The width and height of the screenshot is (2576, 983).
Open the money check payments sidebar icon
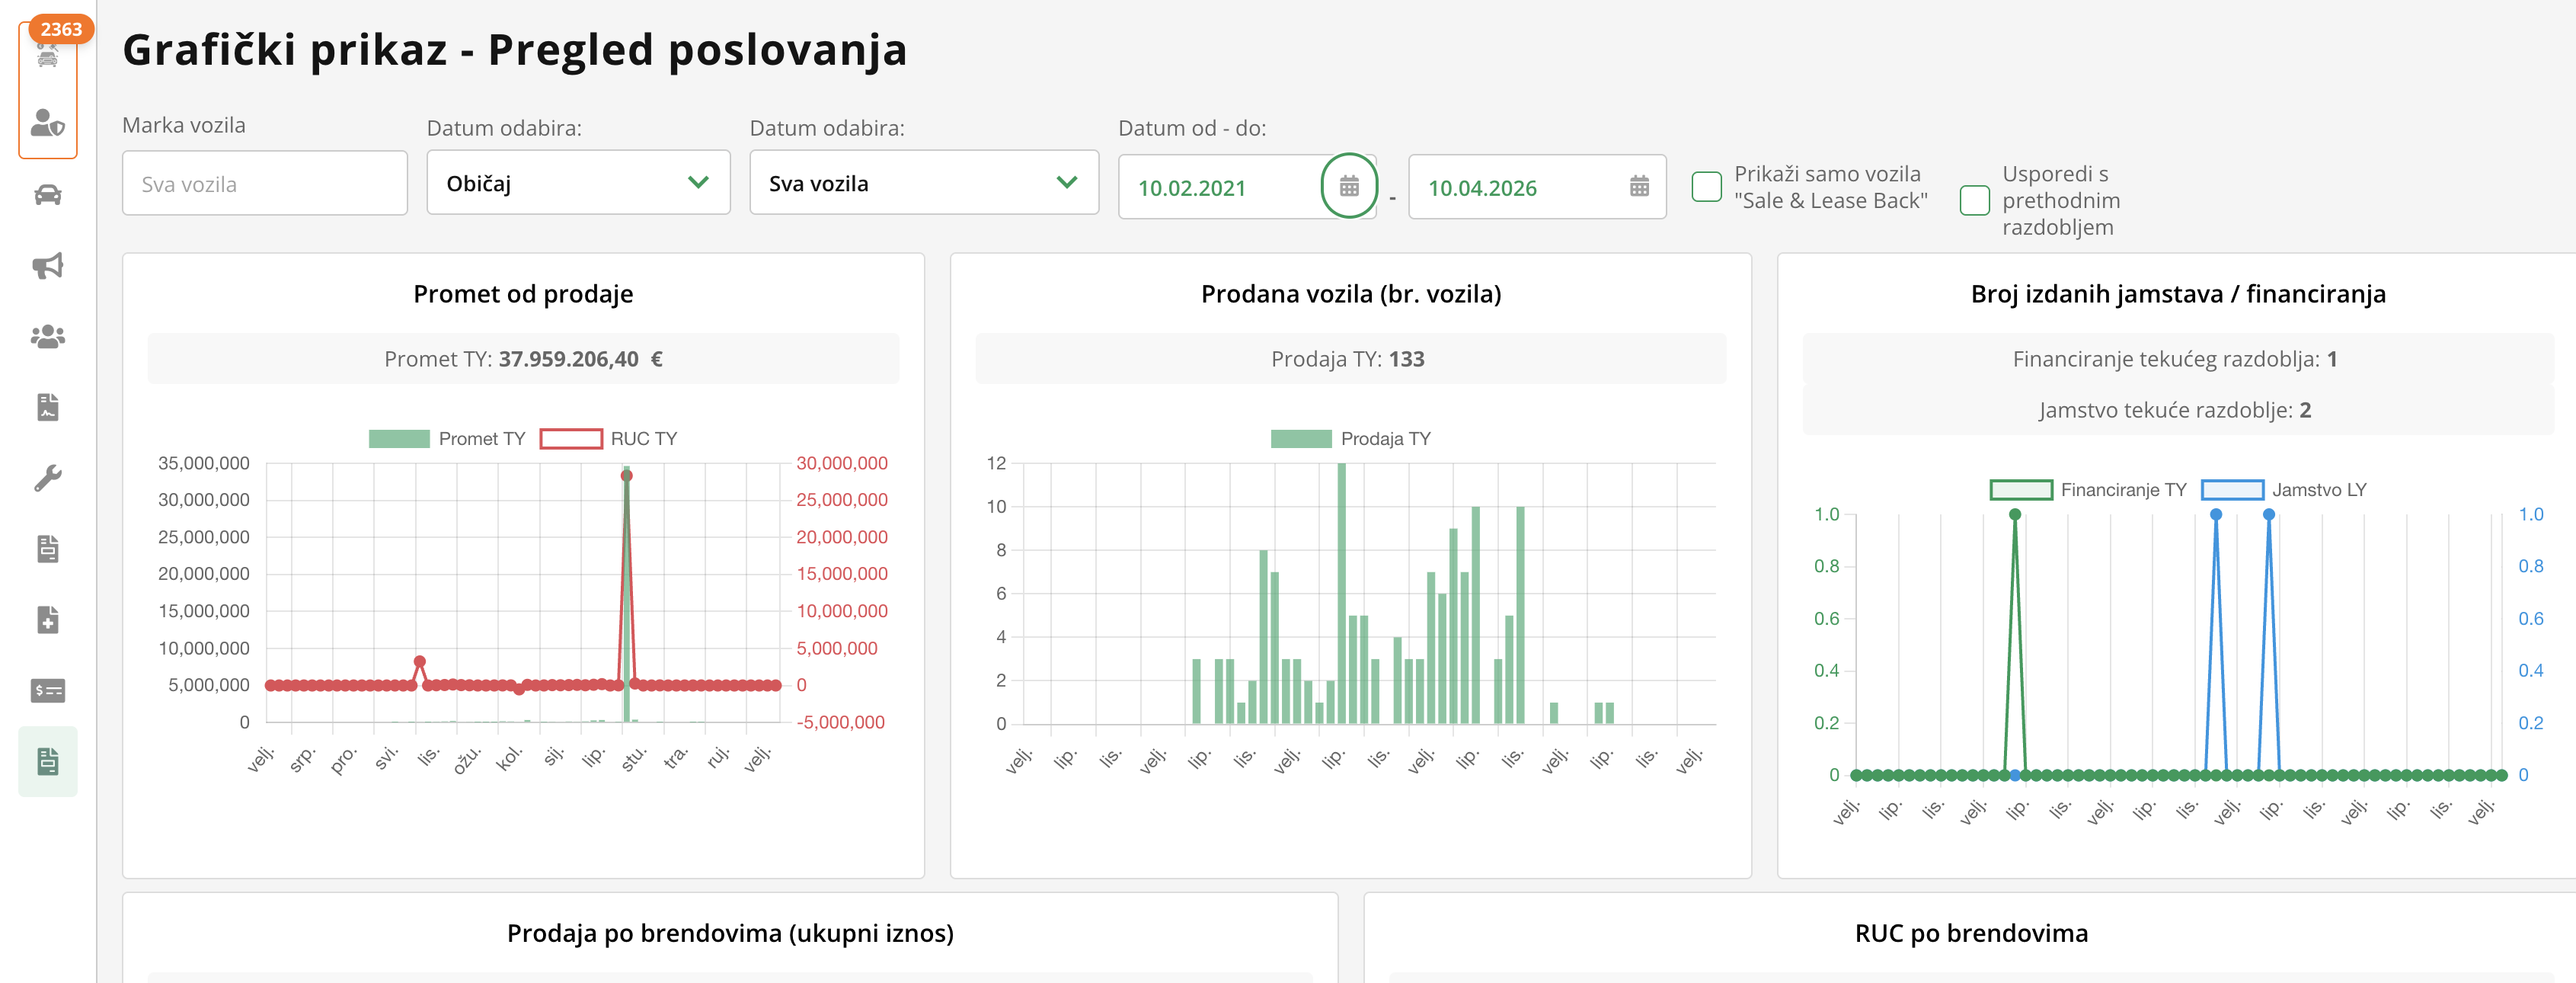coord(47,690)
